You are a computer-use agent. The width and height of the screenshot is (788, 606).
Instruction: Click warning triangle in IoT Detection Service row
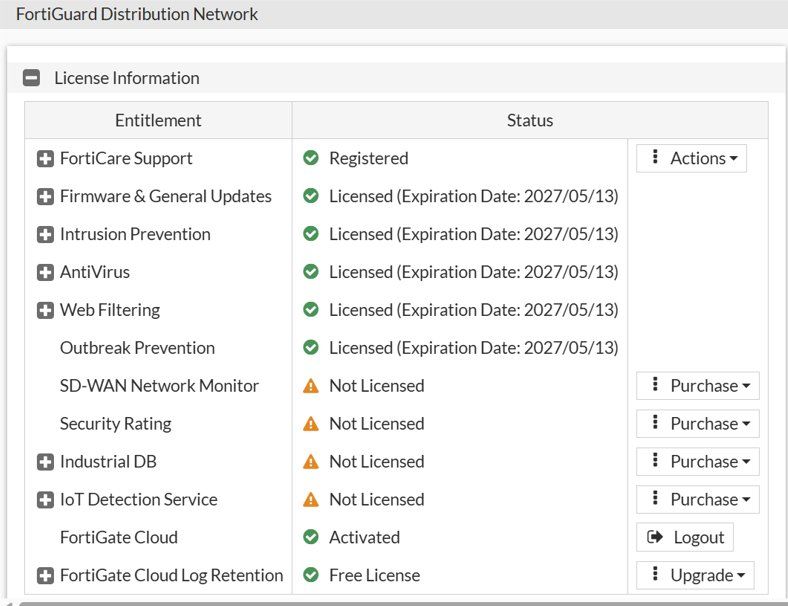pyautogui.click(x=311, y=499)
